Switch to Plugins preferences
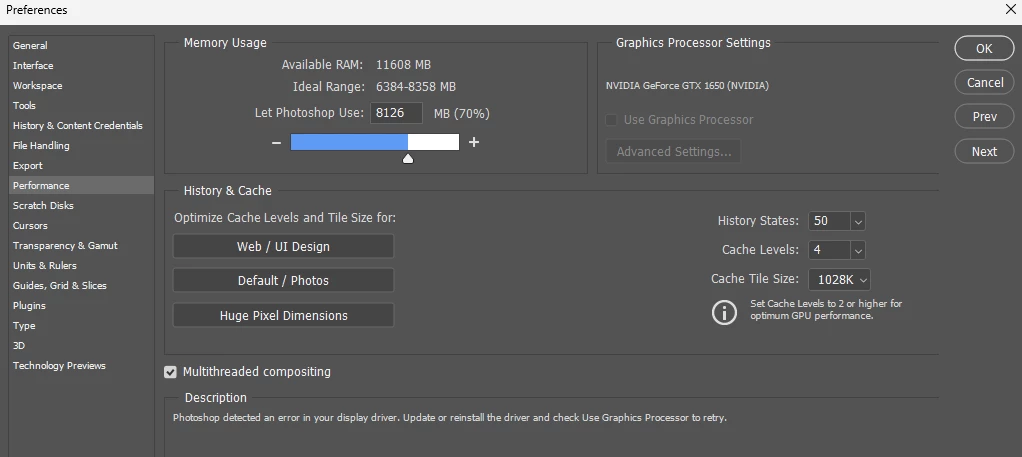 coord(81,306)
